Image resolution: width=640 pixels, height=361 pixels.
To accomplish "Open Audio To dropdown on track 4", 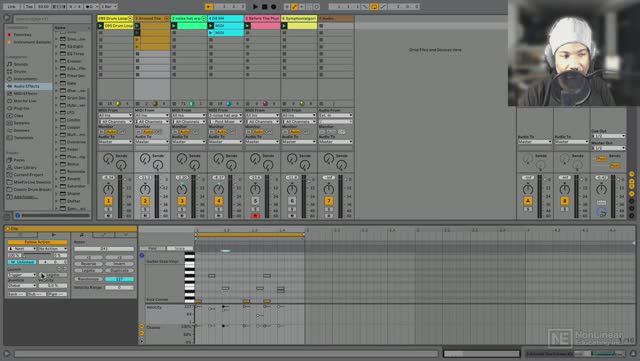I will tap(225, 142).
